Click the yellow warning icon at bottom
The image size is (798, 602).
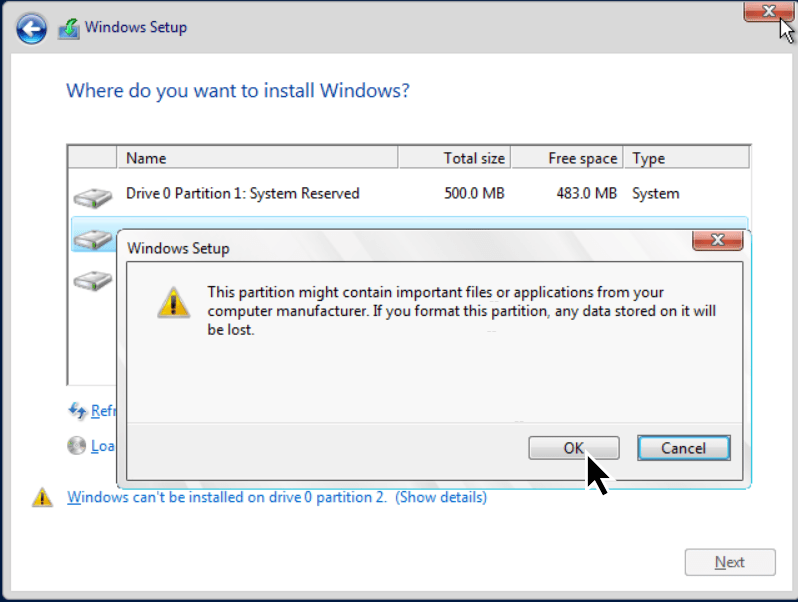click(42, 497)
